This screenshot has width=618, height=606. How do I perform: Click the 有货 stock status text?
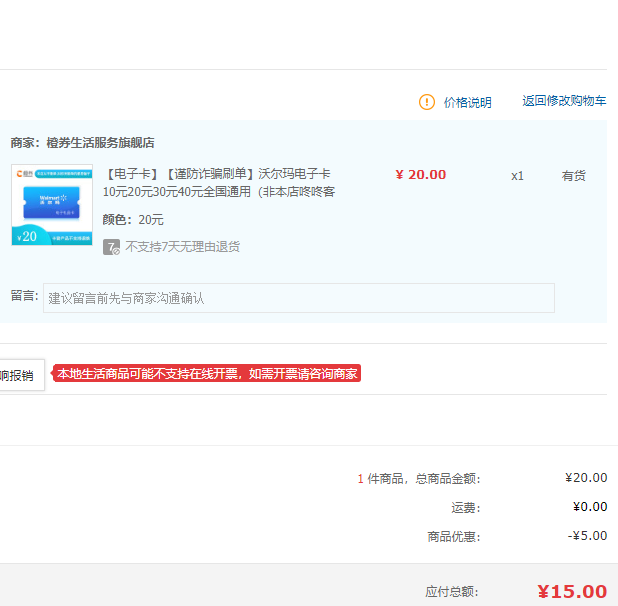pyautogui.click(x=573, y=176)
